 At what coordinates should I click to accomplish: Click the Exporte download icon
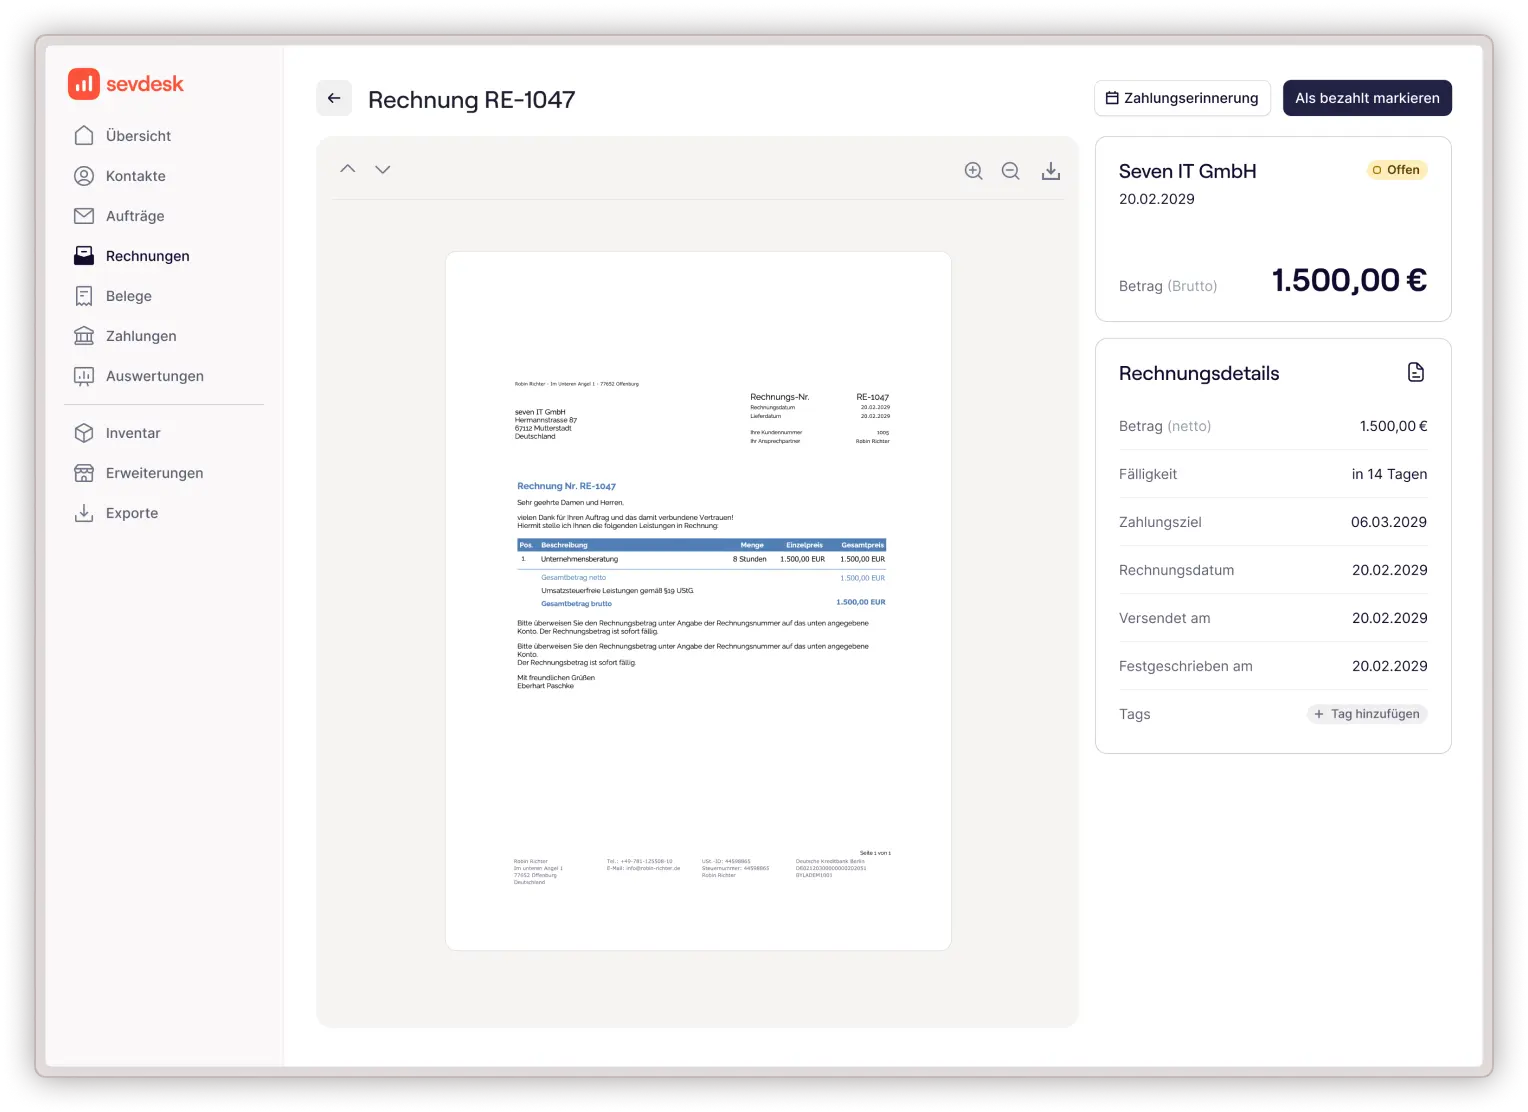[x=84, y=513]
